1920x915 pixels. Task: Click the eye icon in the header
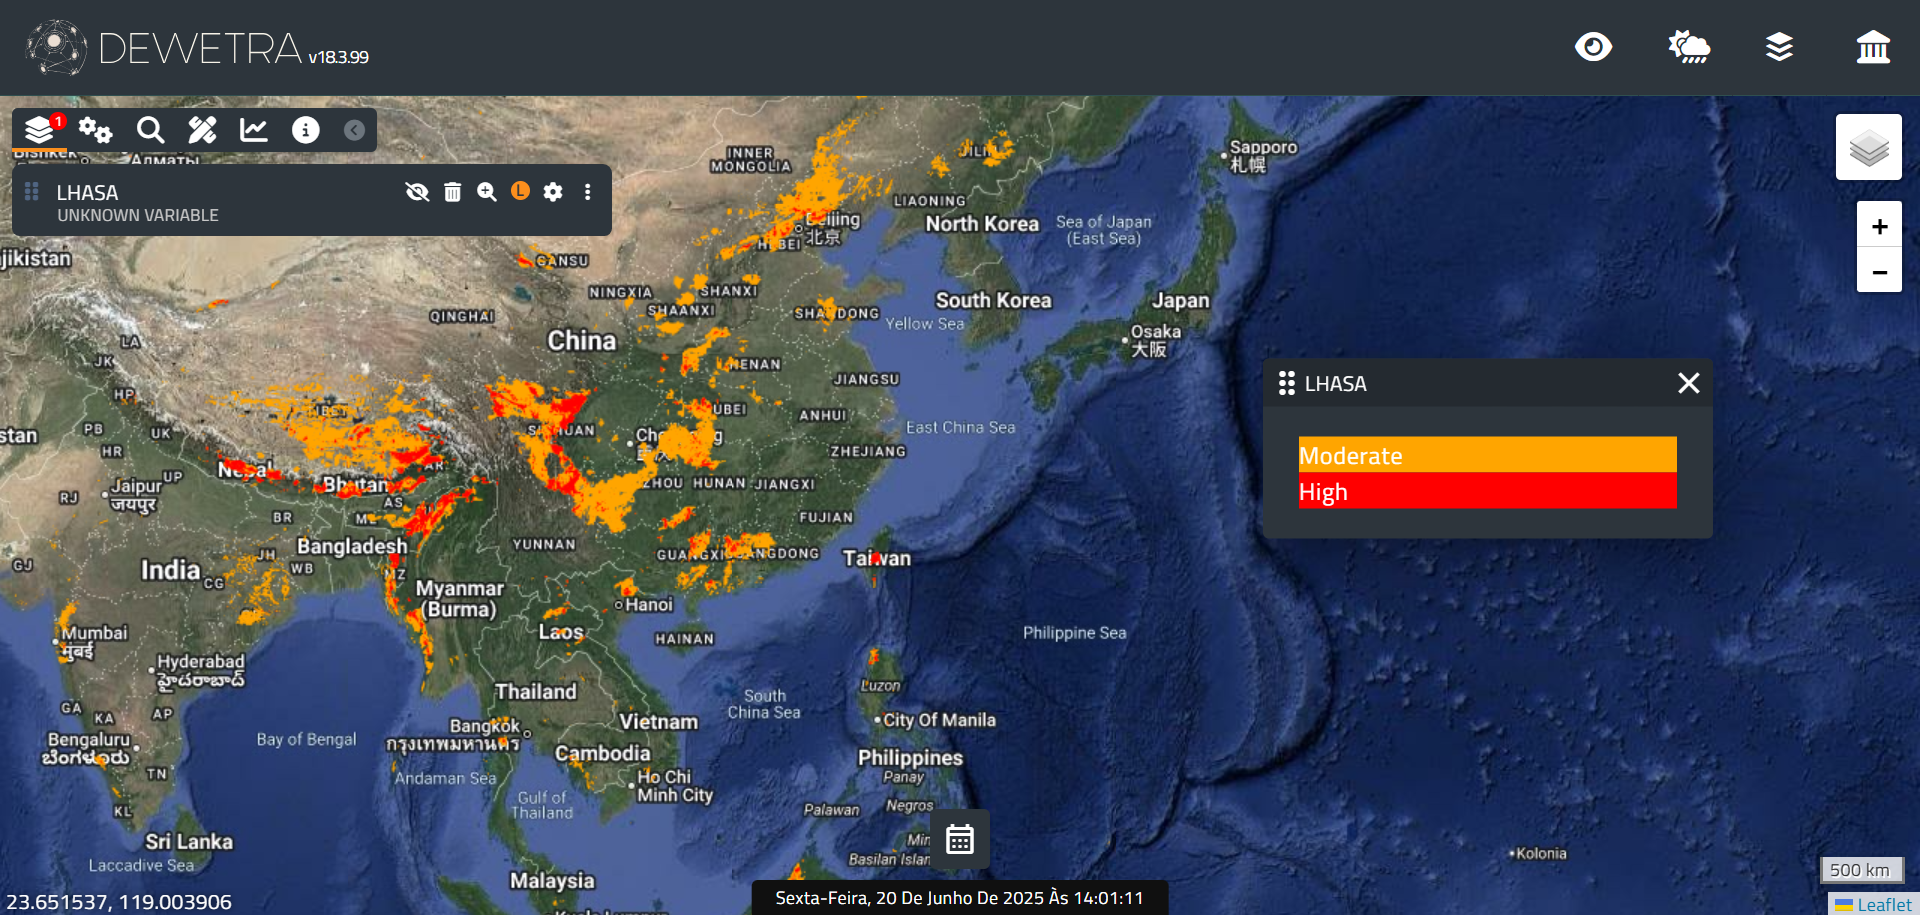click(x=1593, y=47)
